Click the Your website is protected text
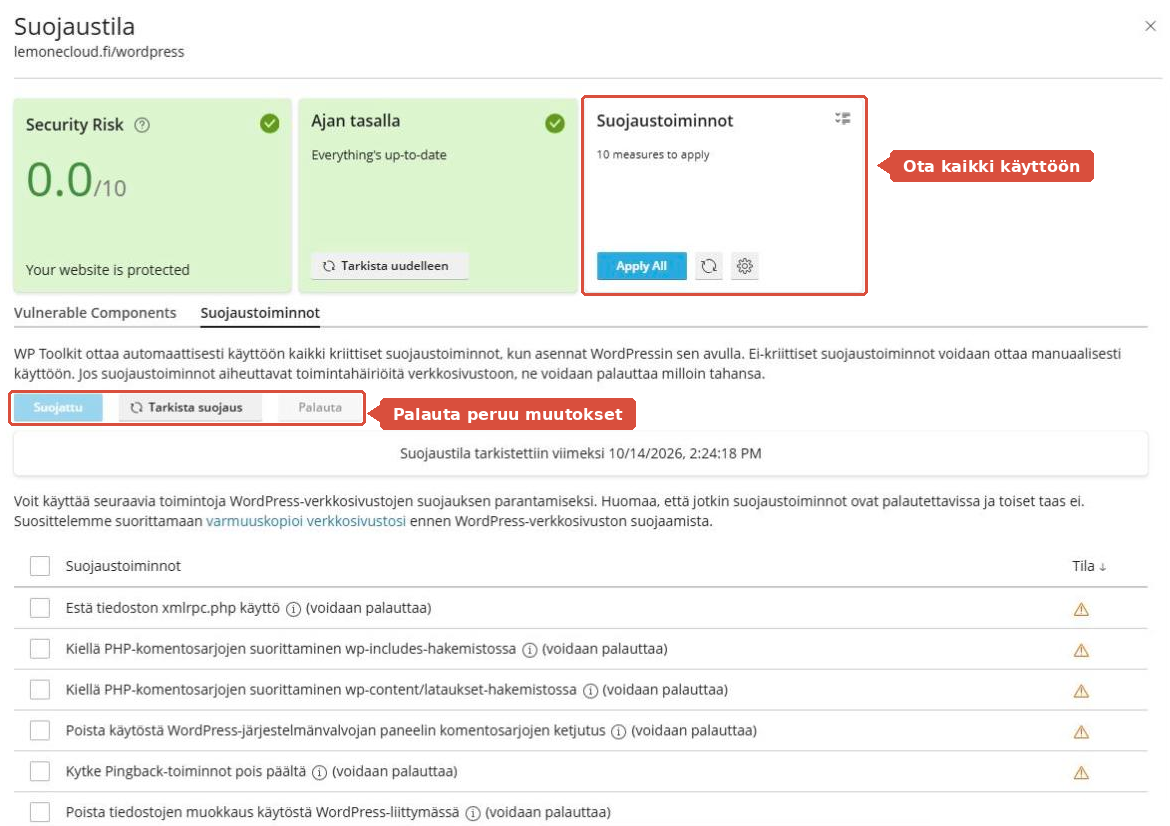 [107, 269]
